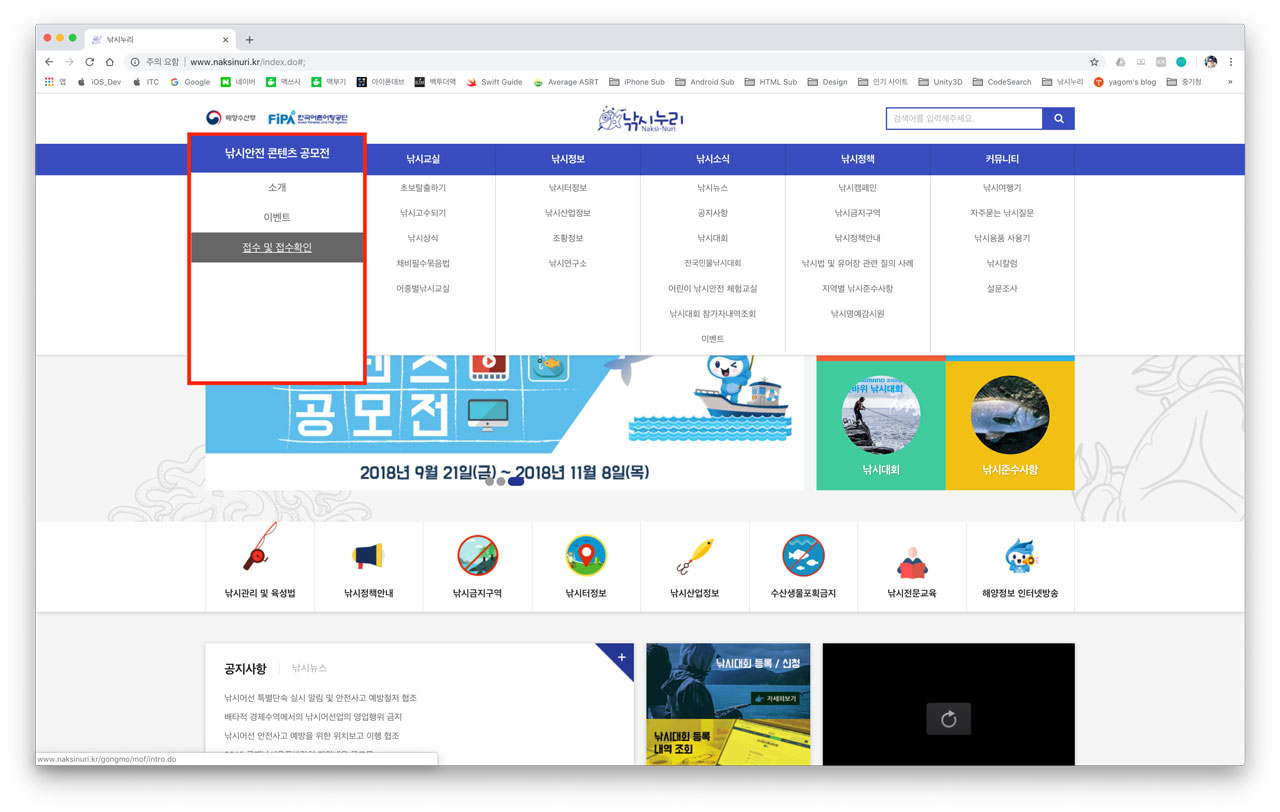The width and height of the screenshot is (1280, 812).
Task: Bookmark page with the star icon
Action: click(1094, 62)
